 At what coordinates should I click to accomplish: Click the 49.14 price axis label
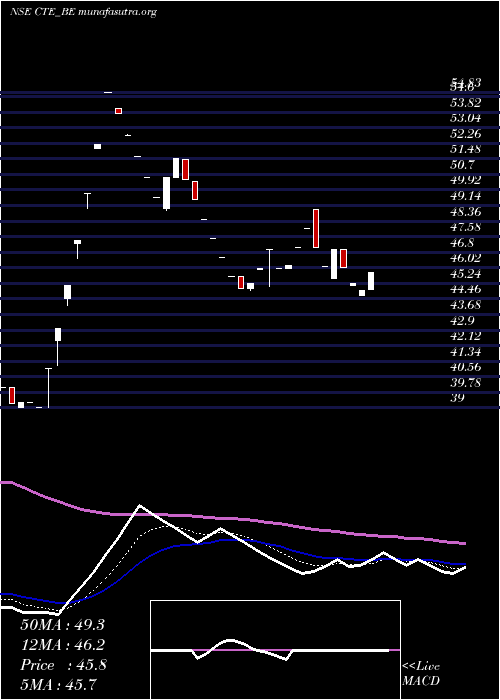pos(466,196)
